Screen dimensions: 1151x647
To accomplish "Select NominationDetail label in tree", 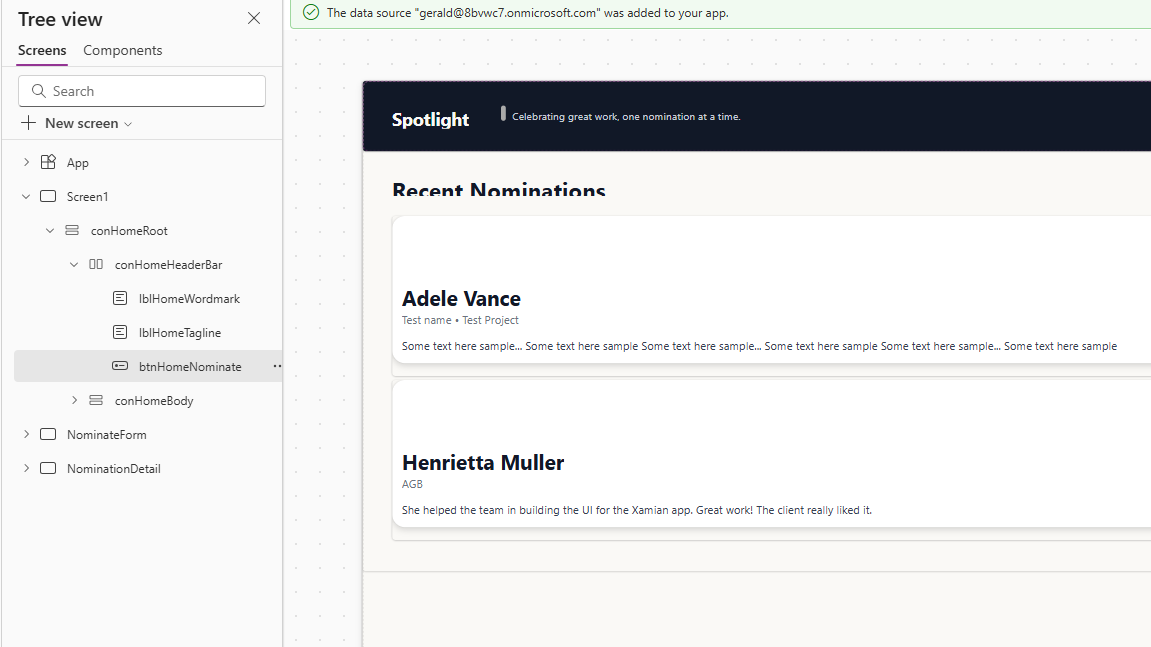I will (x=114, y=469).
